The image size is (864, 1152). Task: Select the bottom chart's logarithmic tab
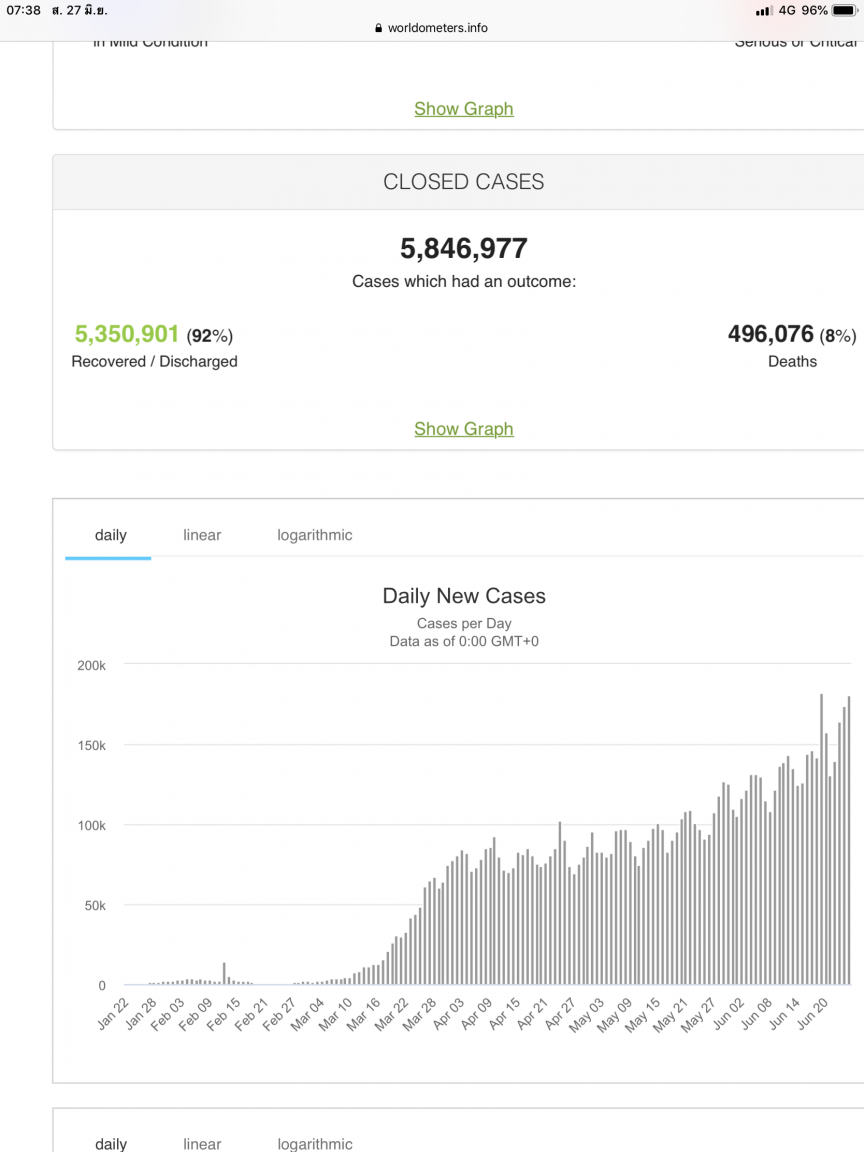tap(315, 1143)
